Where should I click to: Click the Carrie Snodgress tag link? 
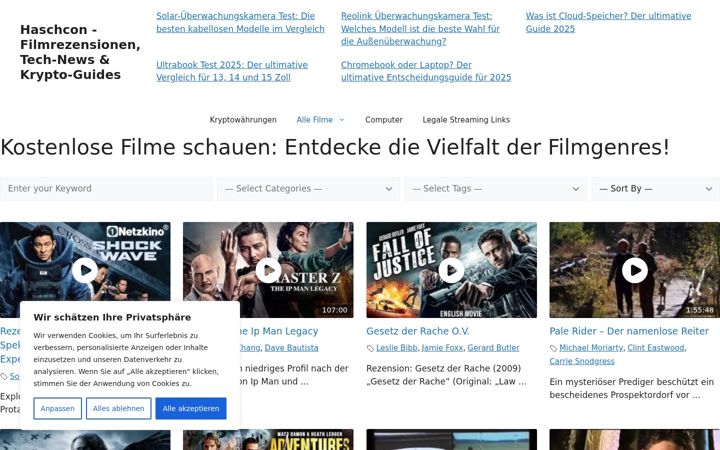coord(582,361)
